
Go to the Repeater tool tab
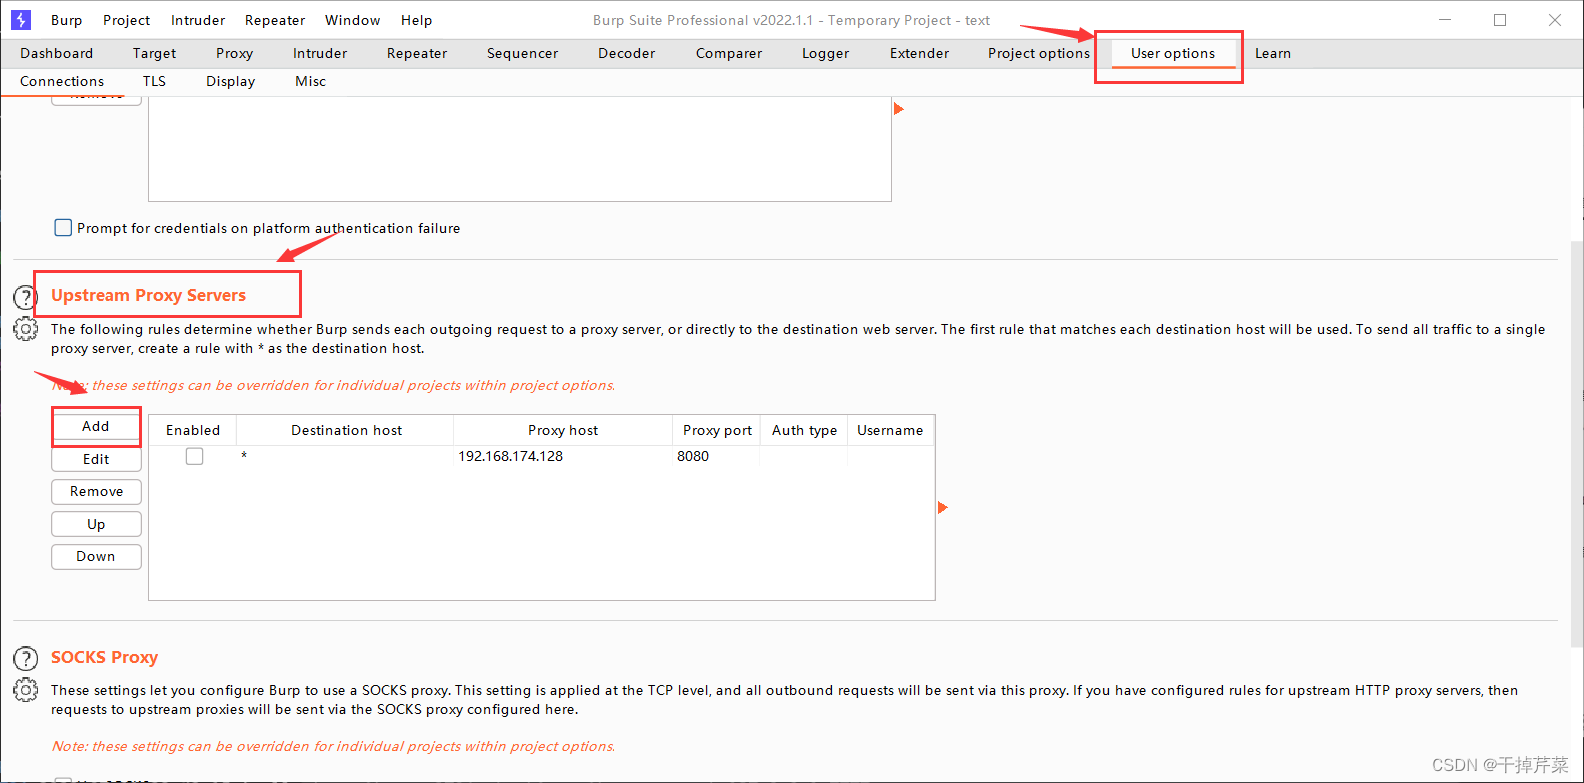click(417, 53)
